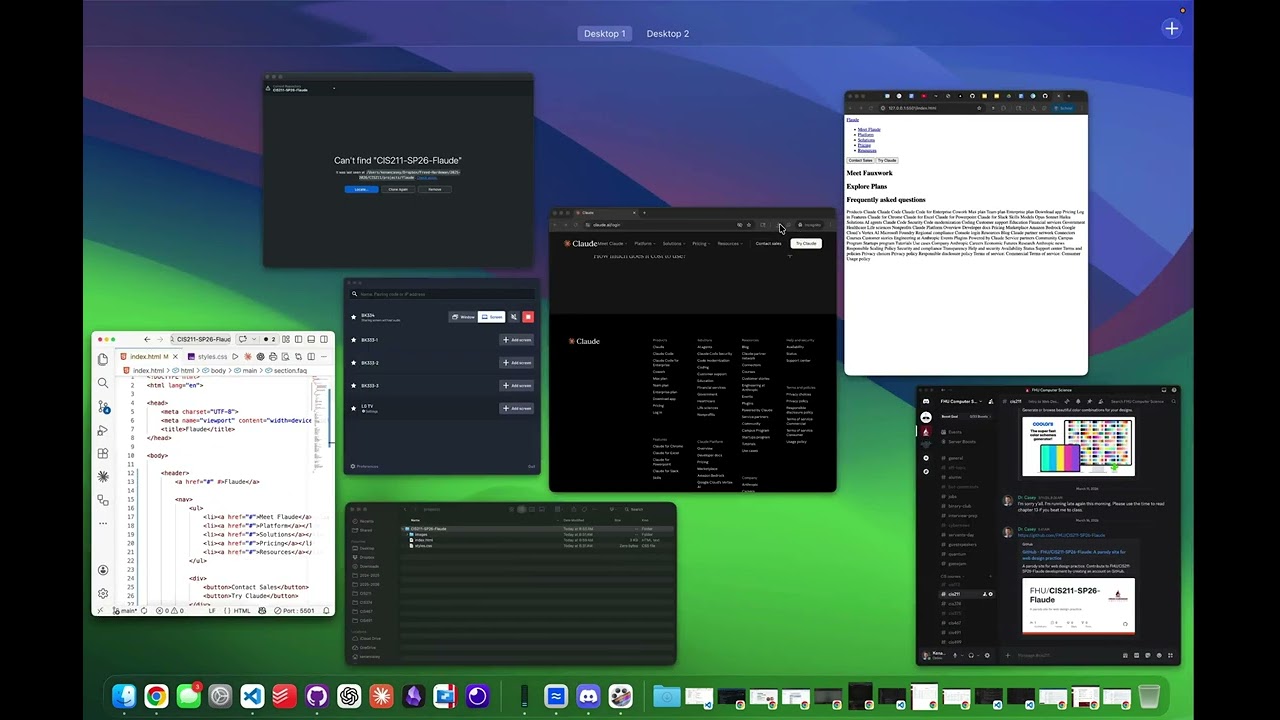Click Meet Flaude link on localhost page
The image size is (1280, 720).
click(x=868, y=129)
